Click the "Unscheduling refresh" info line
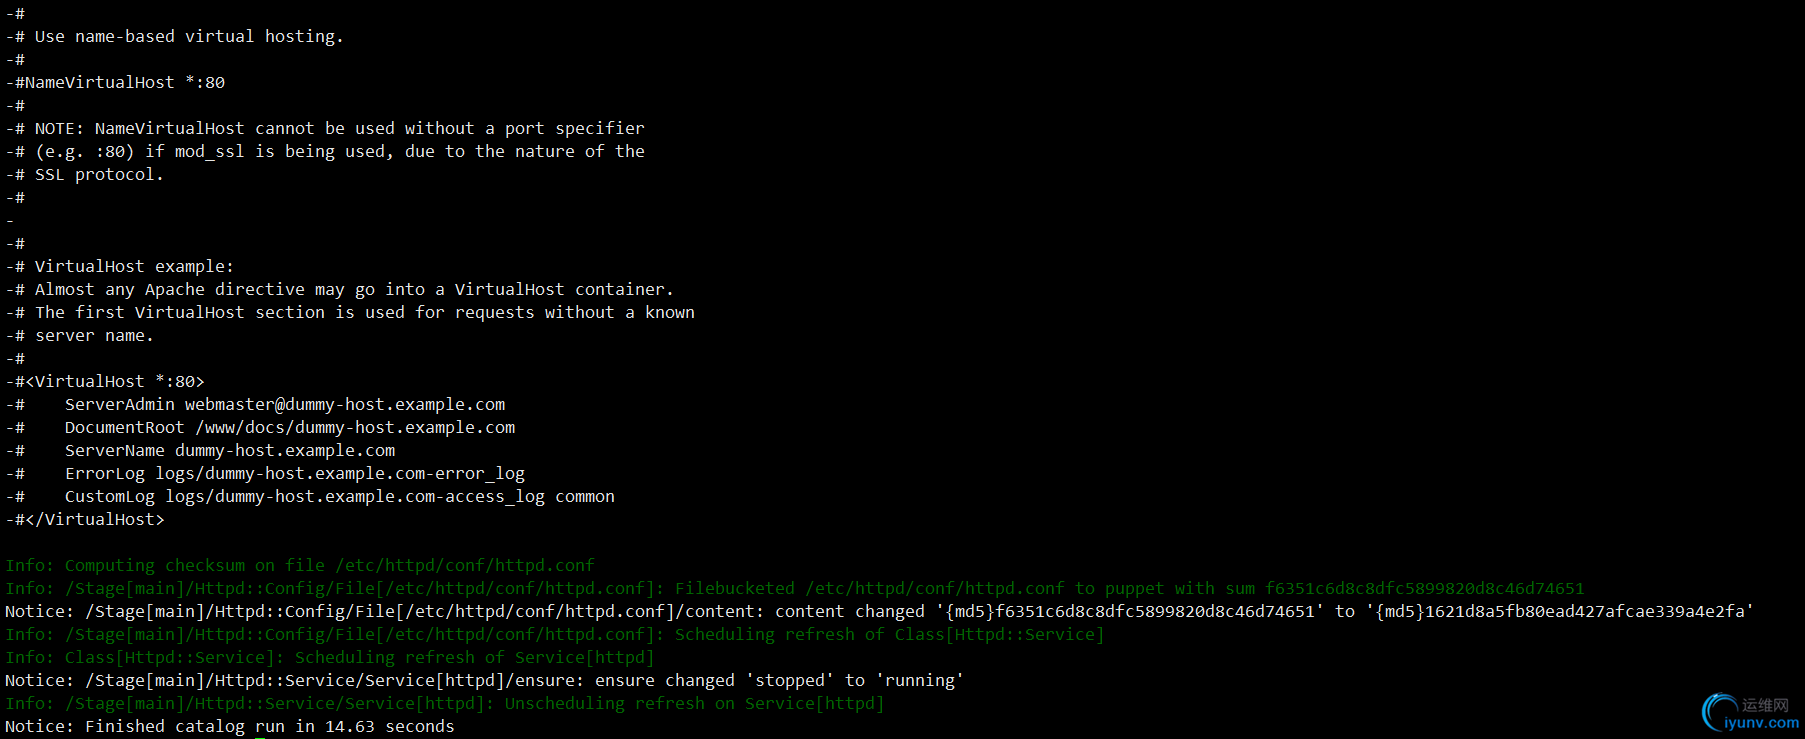The image size is (1805, 739). coord(444,704)
